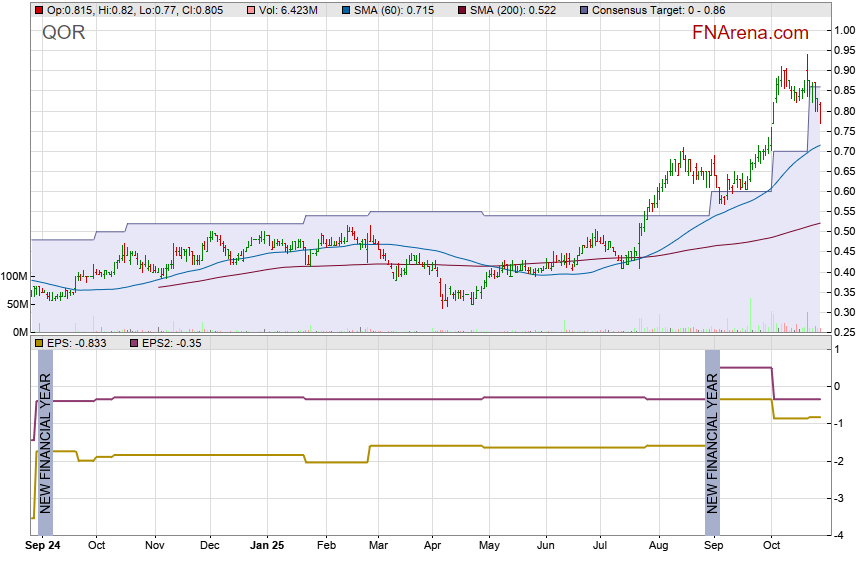The width and height of the screenshot is (859, 566).
Task: Click the SMA (60): 0.715 legend text
Action: [x=391, y=10]
